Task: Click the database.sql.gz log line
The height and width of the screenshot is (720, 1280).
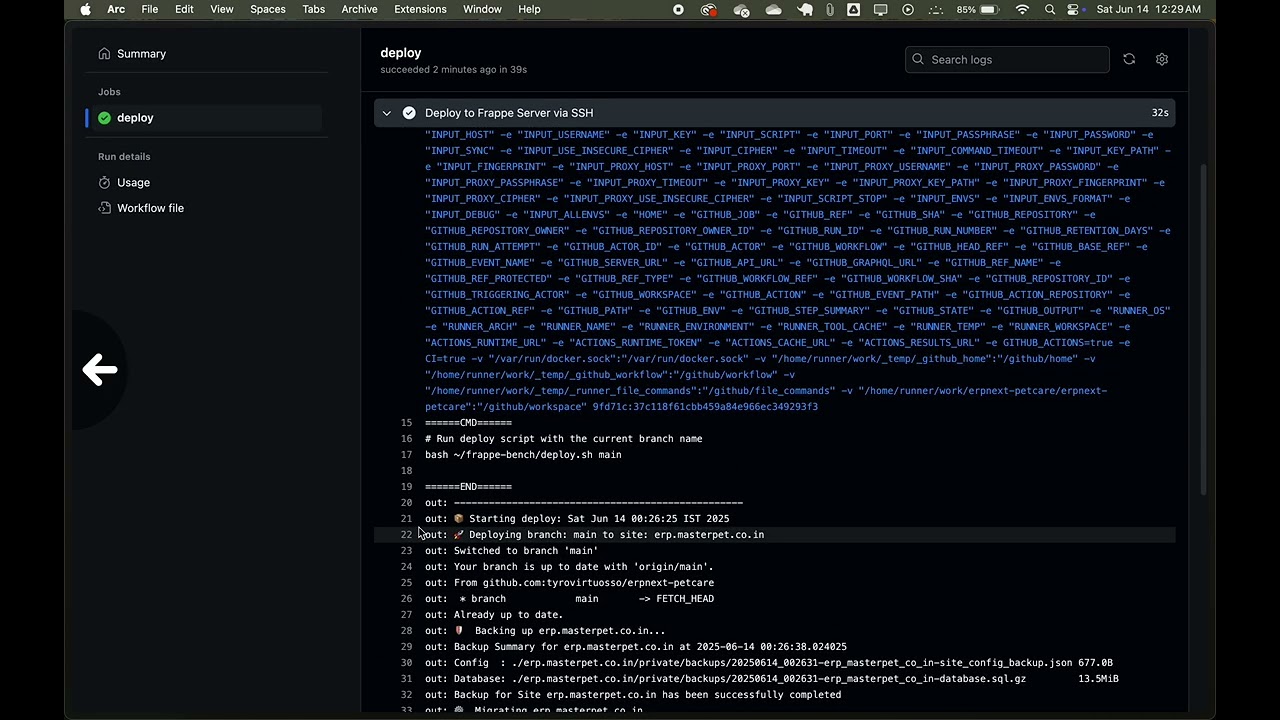Action: [774, 679]
